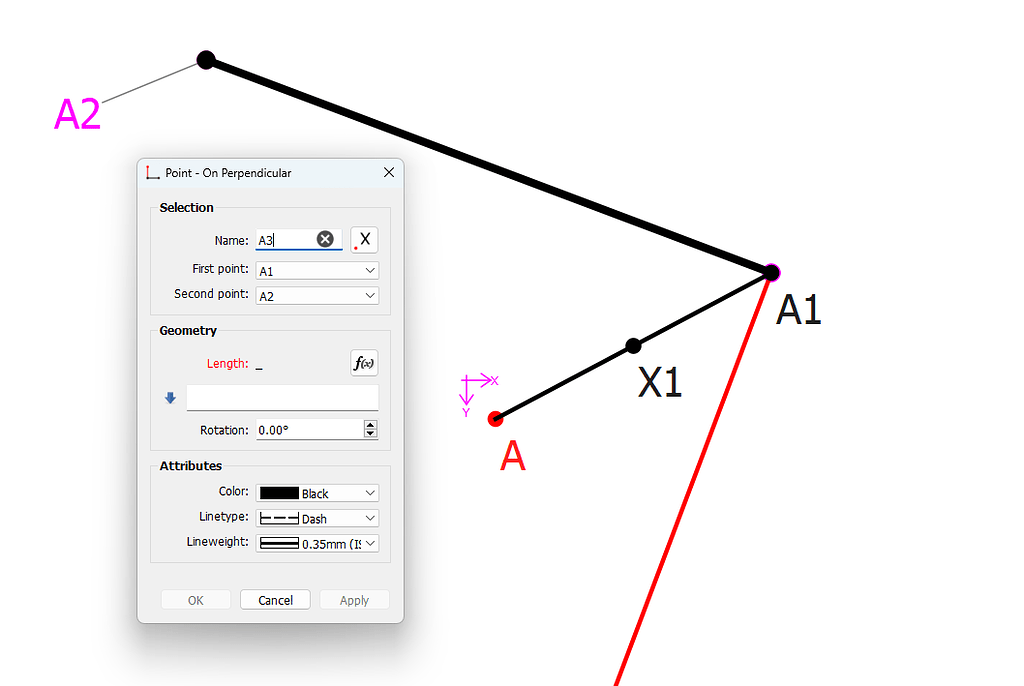Click in the Length formula text box
This screenshot has width=1024, height=686.
(x=282, y=398)
